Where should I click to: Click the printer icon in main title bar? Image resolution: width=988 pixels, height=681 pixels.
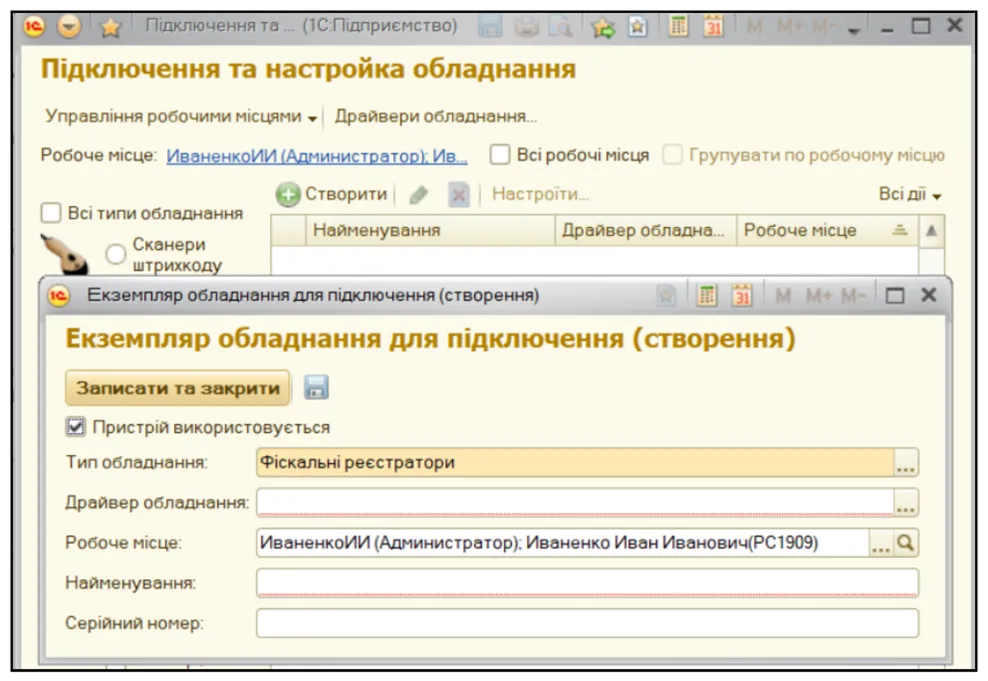pyautogui.click(x=526, y=27)
